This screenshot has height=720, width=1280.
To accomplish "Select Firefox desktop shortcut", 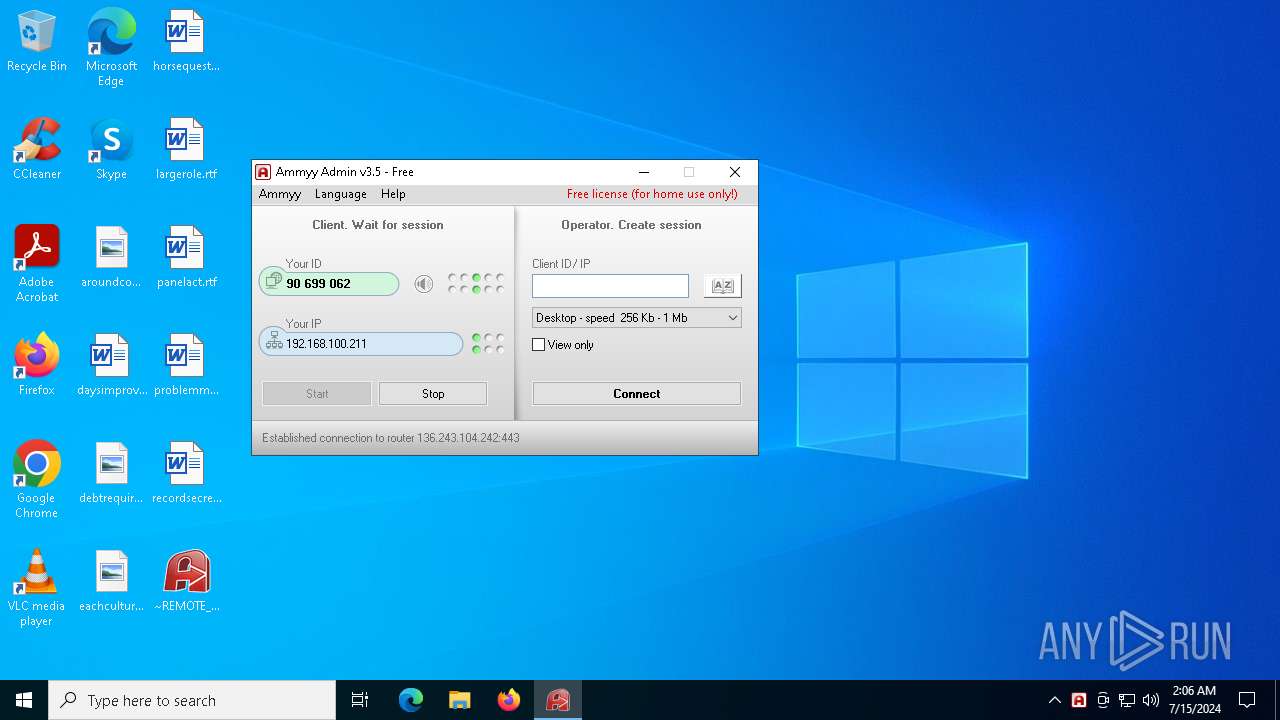I will pyautogui.click(x=37, y=365).
